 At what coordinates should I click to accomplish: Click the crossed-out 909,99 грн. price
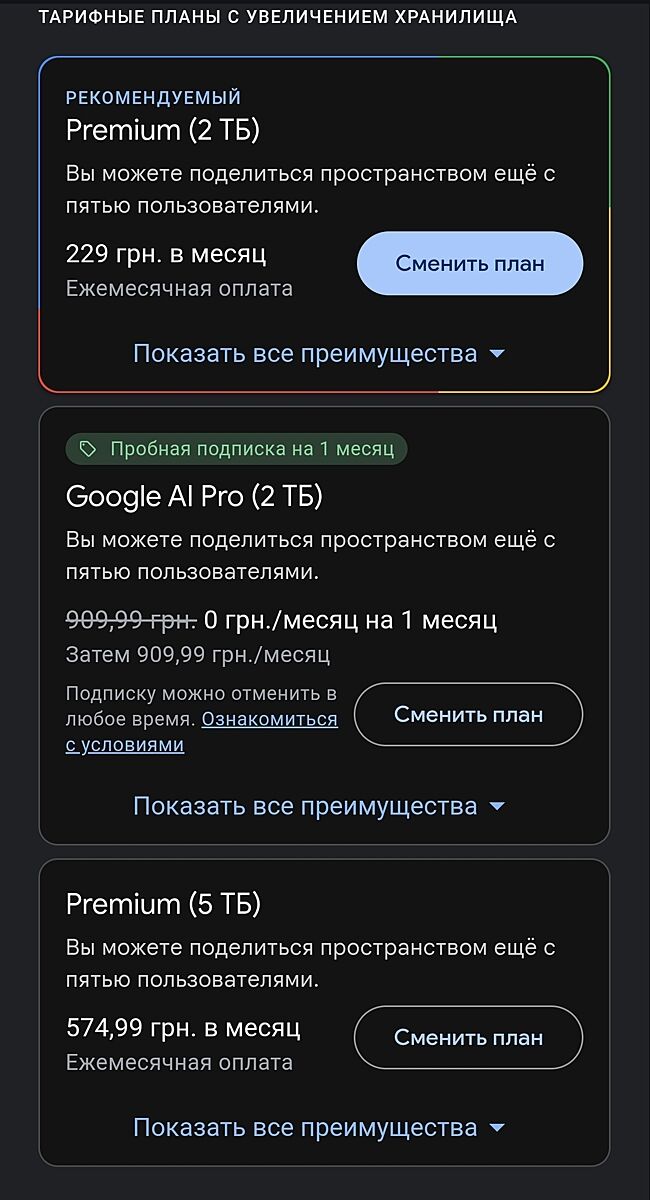pyautogui.click(x=130, y=620)
